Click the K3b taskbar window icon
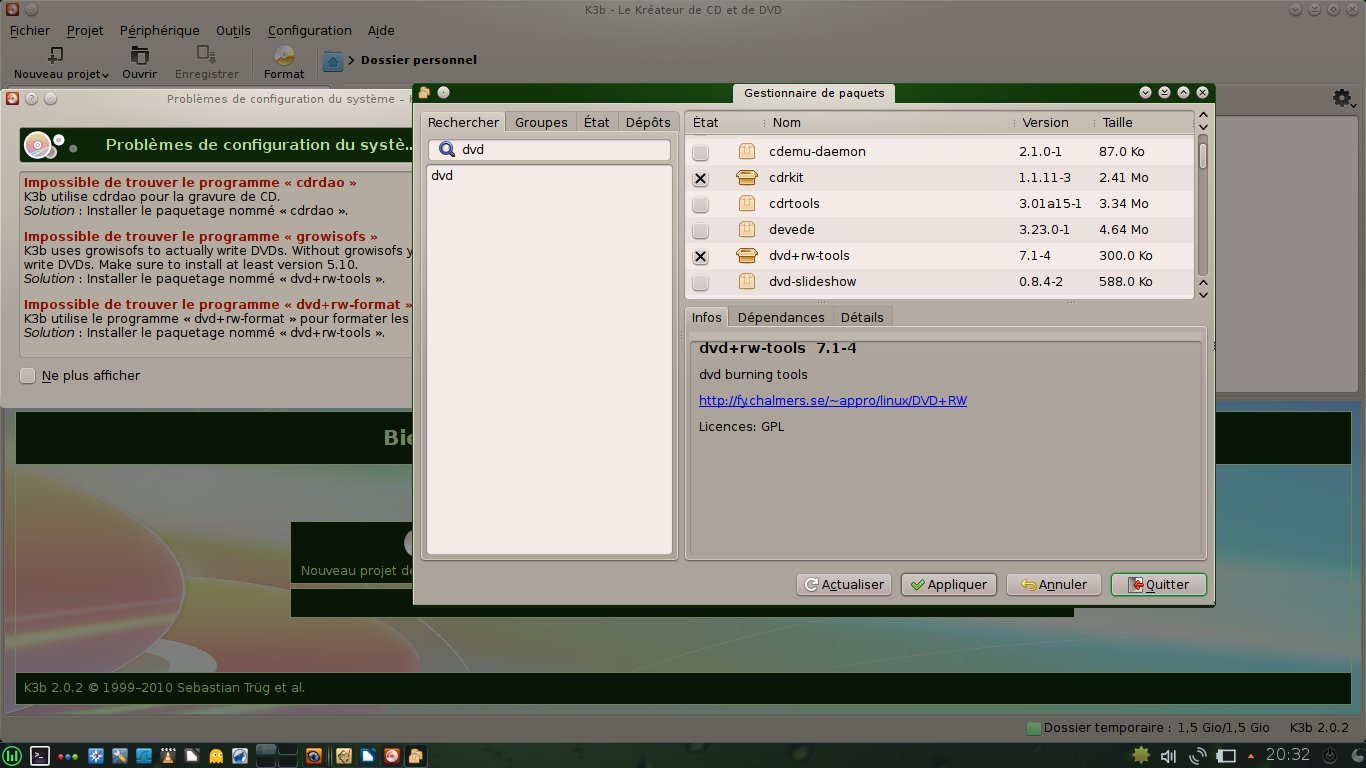 (392, 755)
